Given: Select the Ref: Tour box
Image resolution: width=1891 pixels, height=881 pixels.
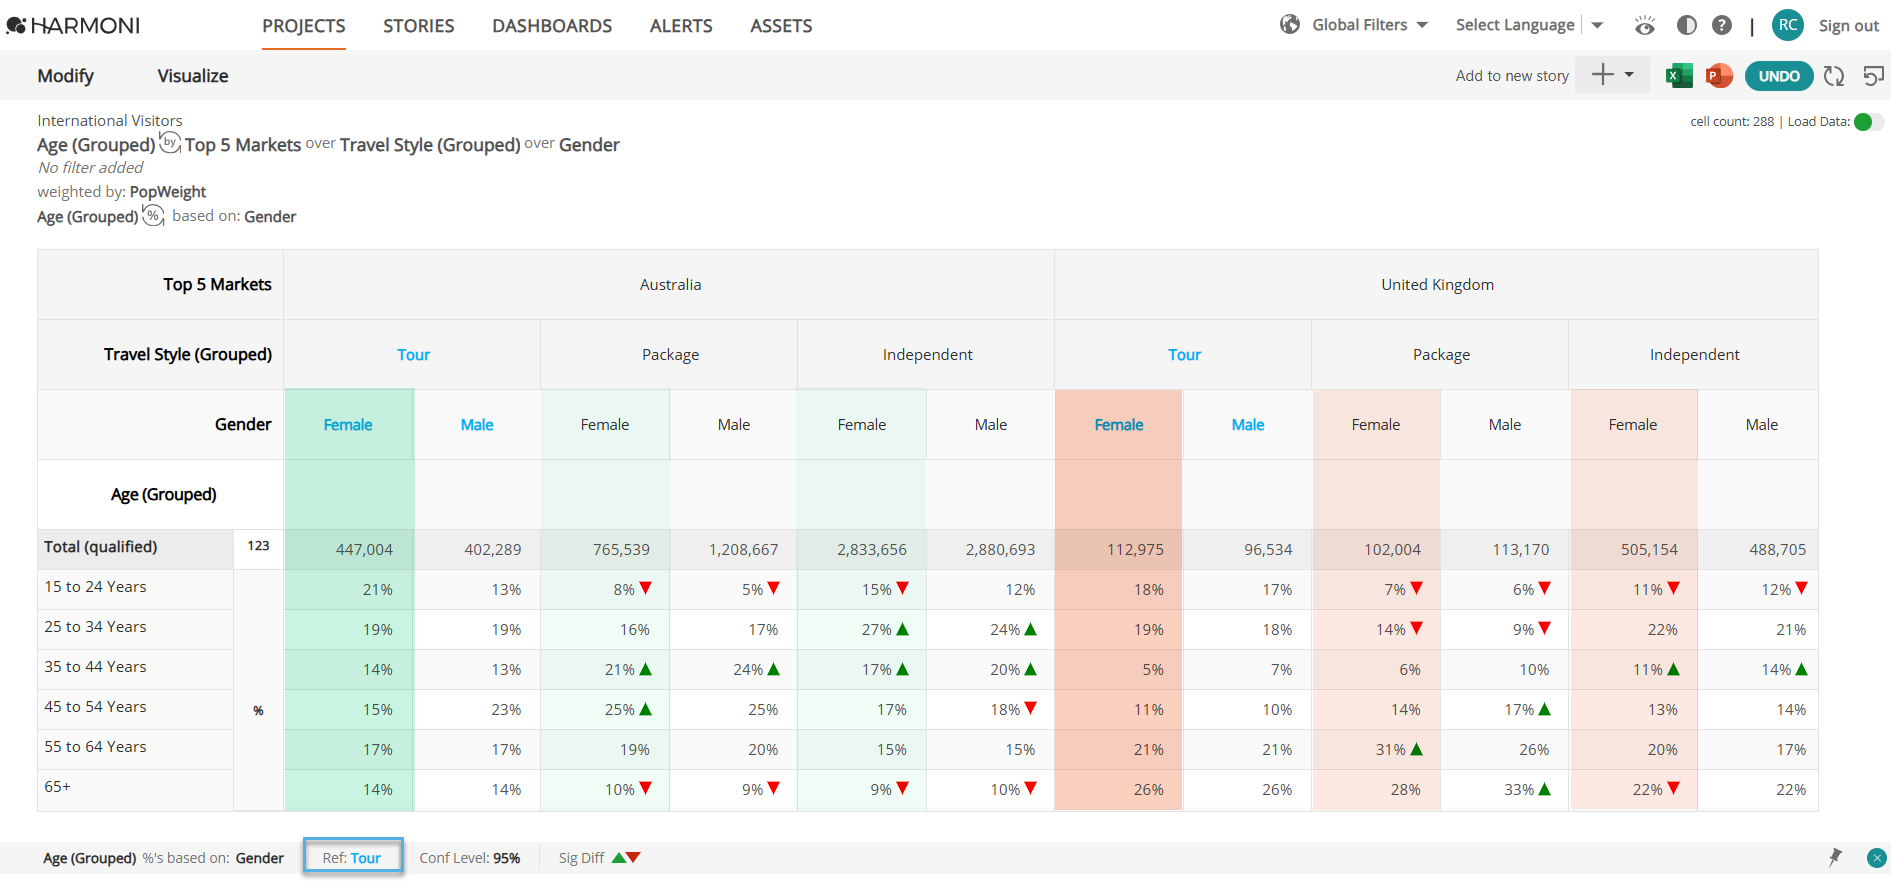Looking at the screenshot, I should [x=353, y=857].
